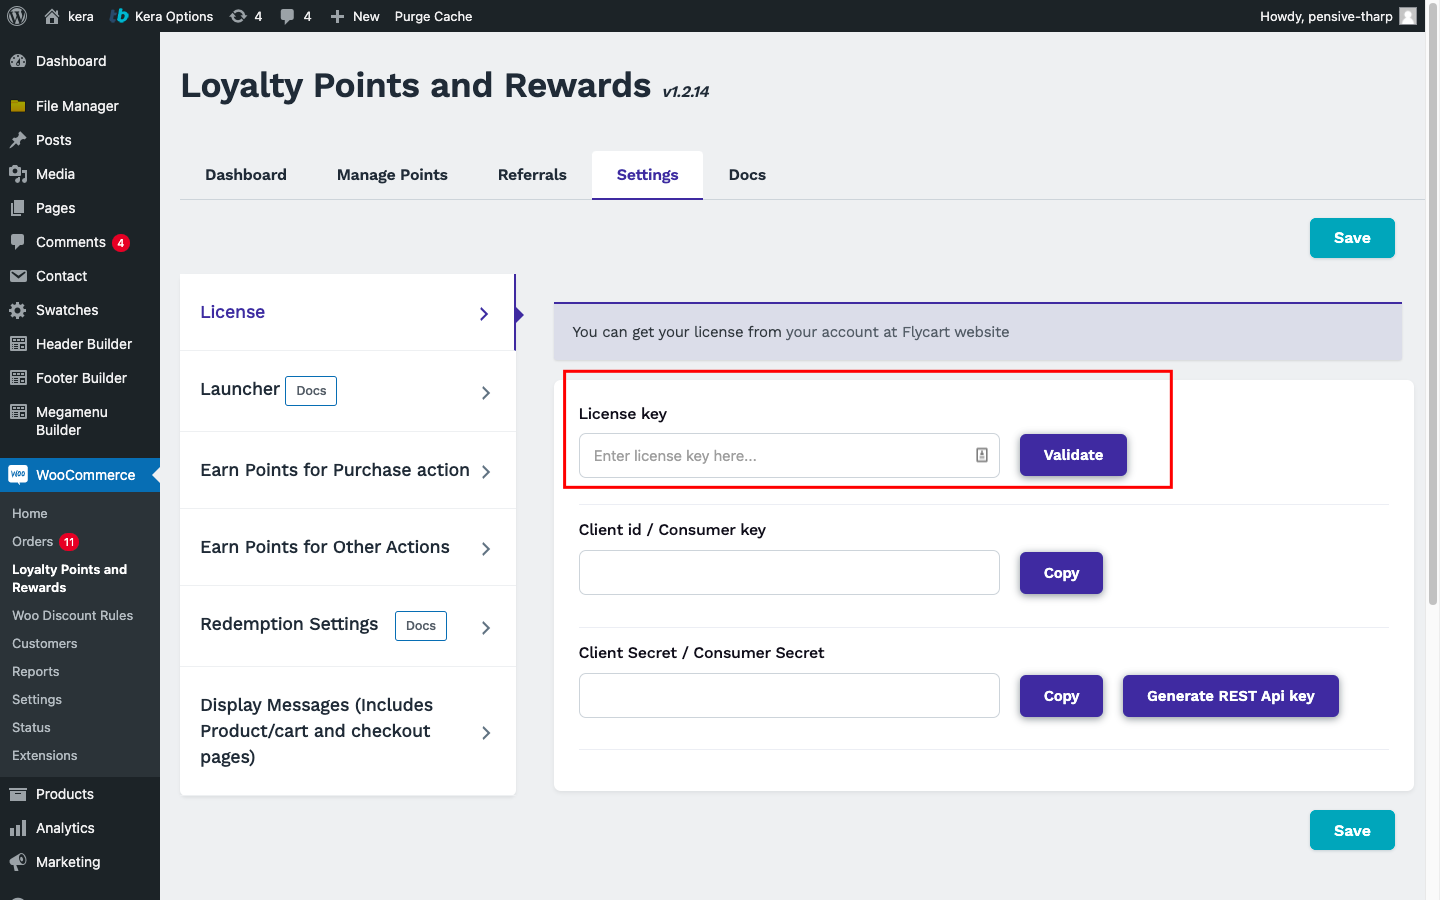
Task: Click the plus New icon
Action: [337, 16]
